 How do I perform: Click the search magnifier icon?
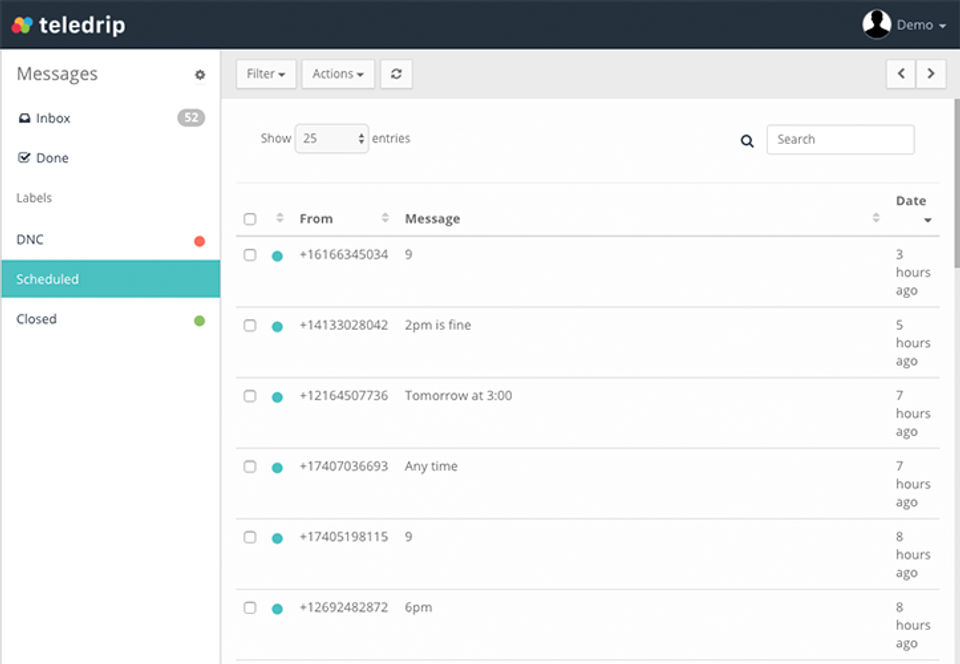coord(747,141)
